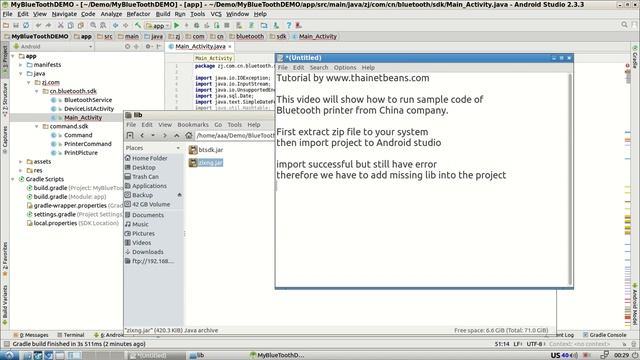Go back in the lib file manager
The height and width of the screenshot is (360, 640).
click(142, 135)
